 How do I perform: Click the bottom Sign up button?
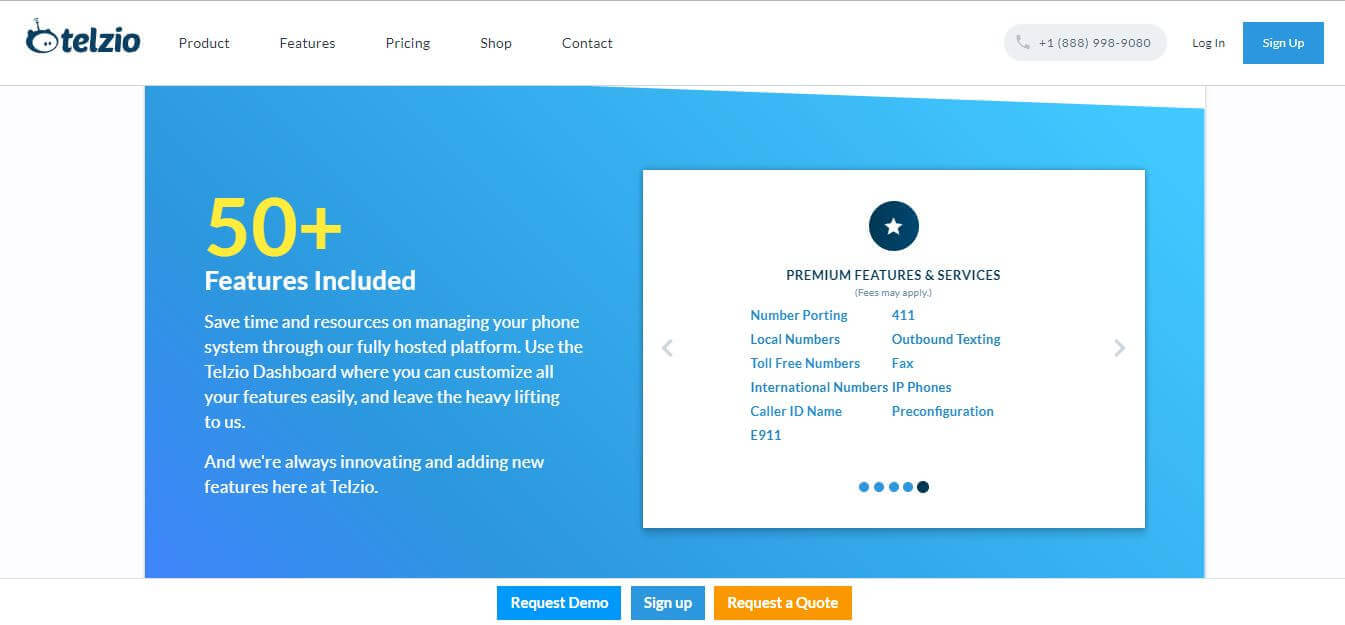(x=668, y=603)
